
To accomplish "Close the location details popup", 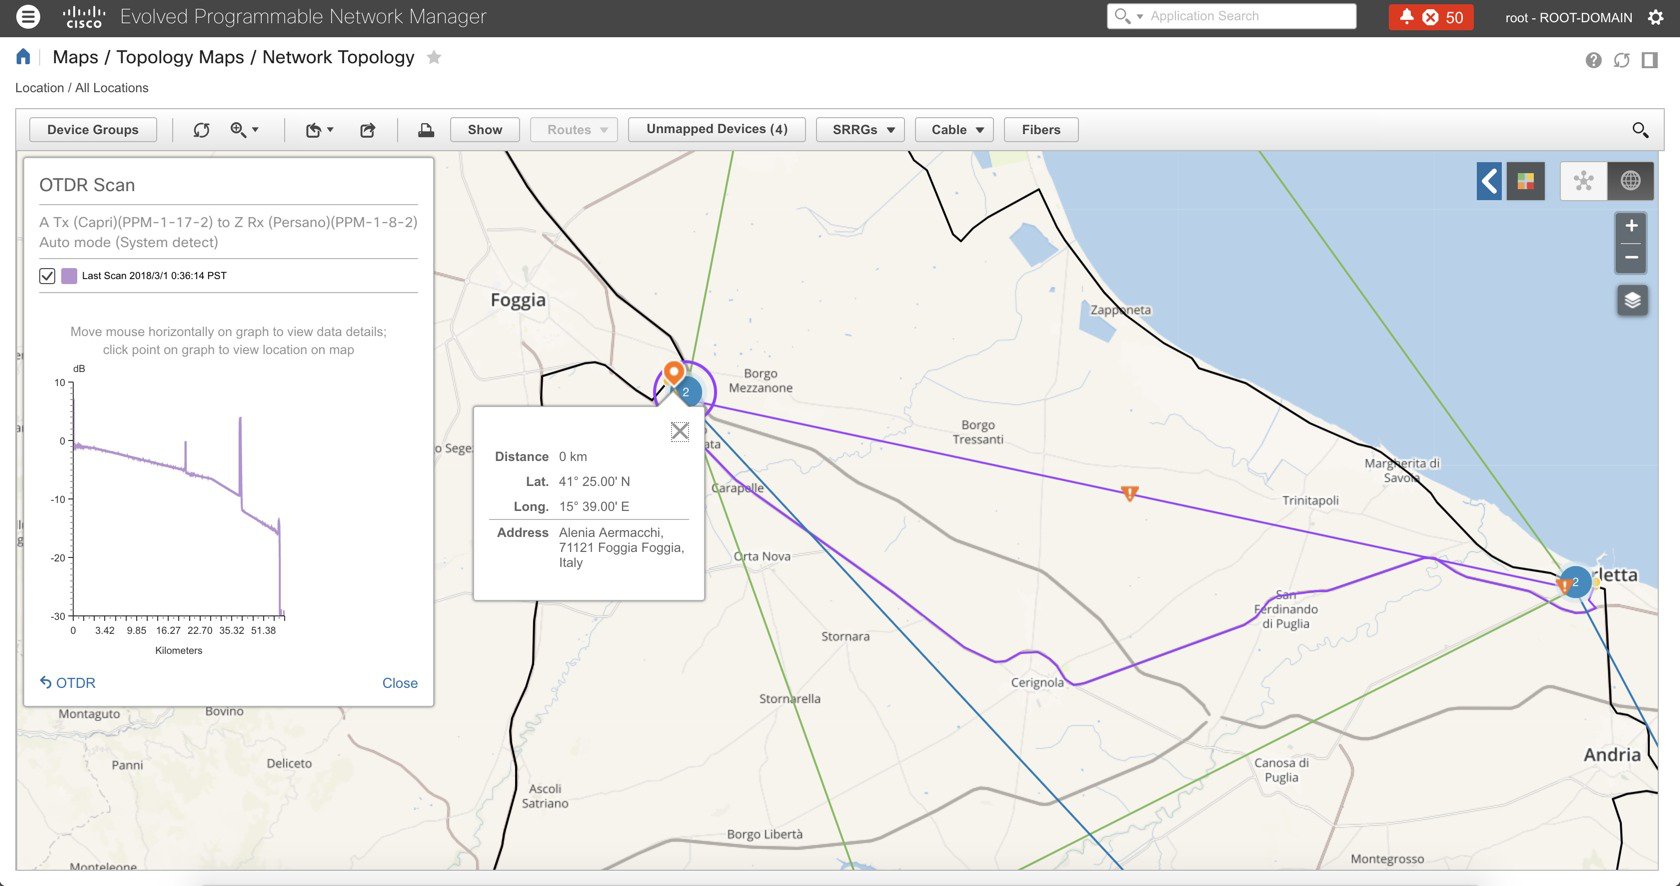I will (x=679, y=431).
